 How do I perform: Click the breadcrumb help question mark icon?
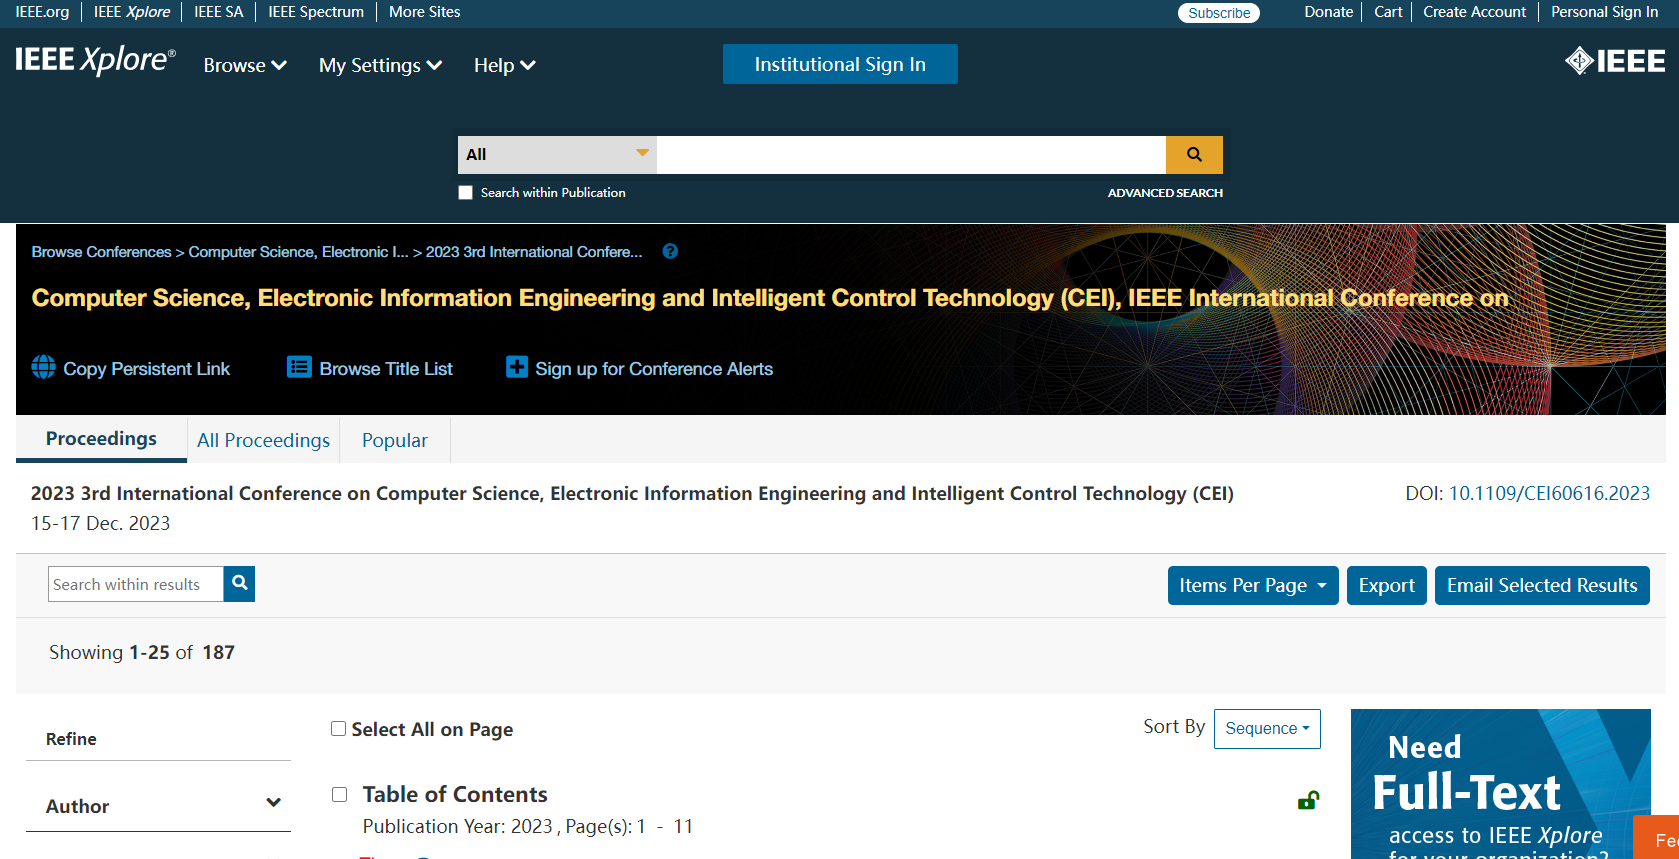pyautogui.click(x=670, y=252)
